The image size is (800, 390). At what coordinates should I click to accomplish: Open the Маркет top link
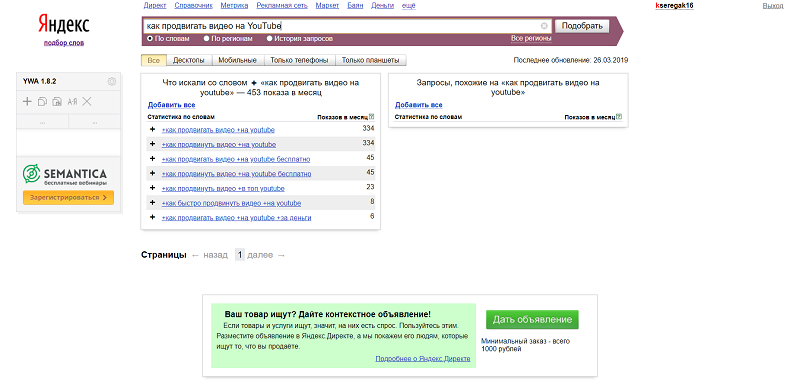point(327,6)
